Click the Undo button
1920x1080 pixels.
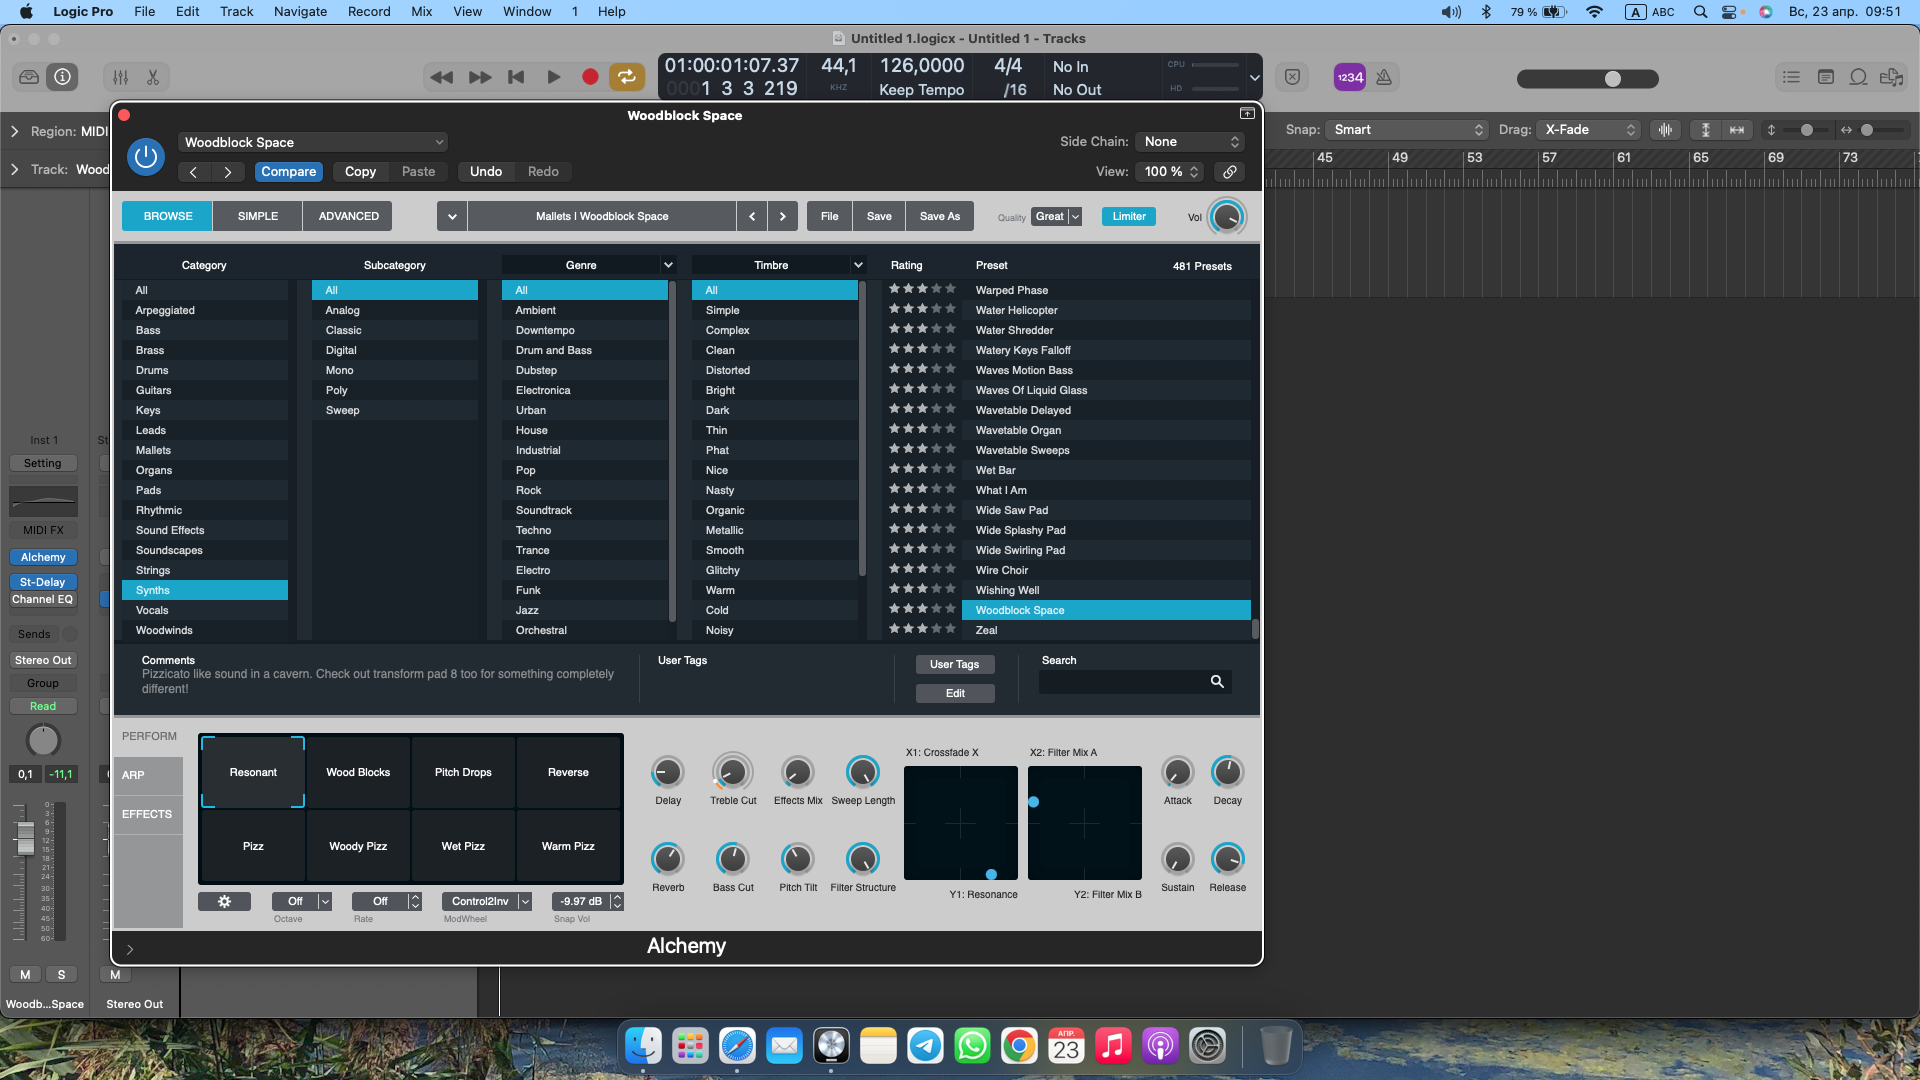pyautogui.click(x=486, y=172)
